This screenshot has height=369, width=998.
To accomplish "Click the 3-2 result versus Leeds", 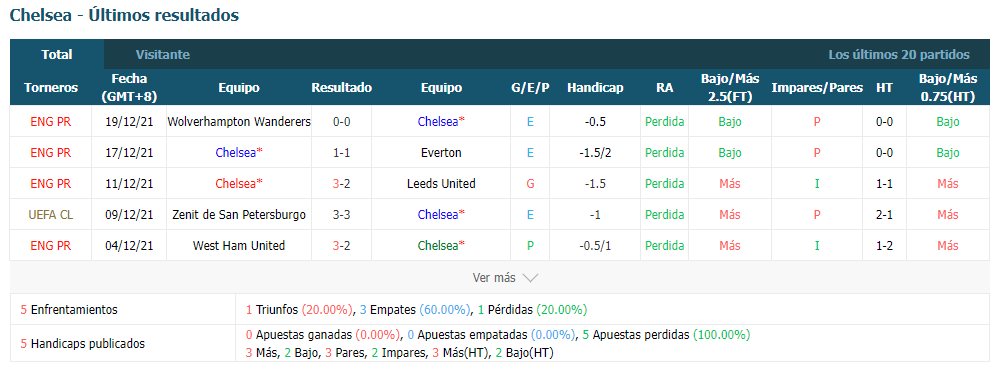I will coord(341,184).
